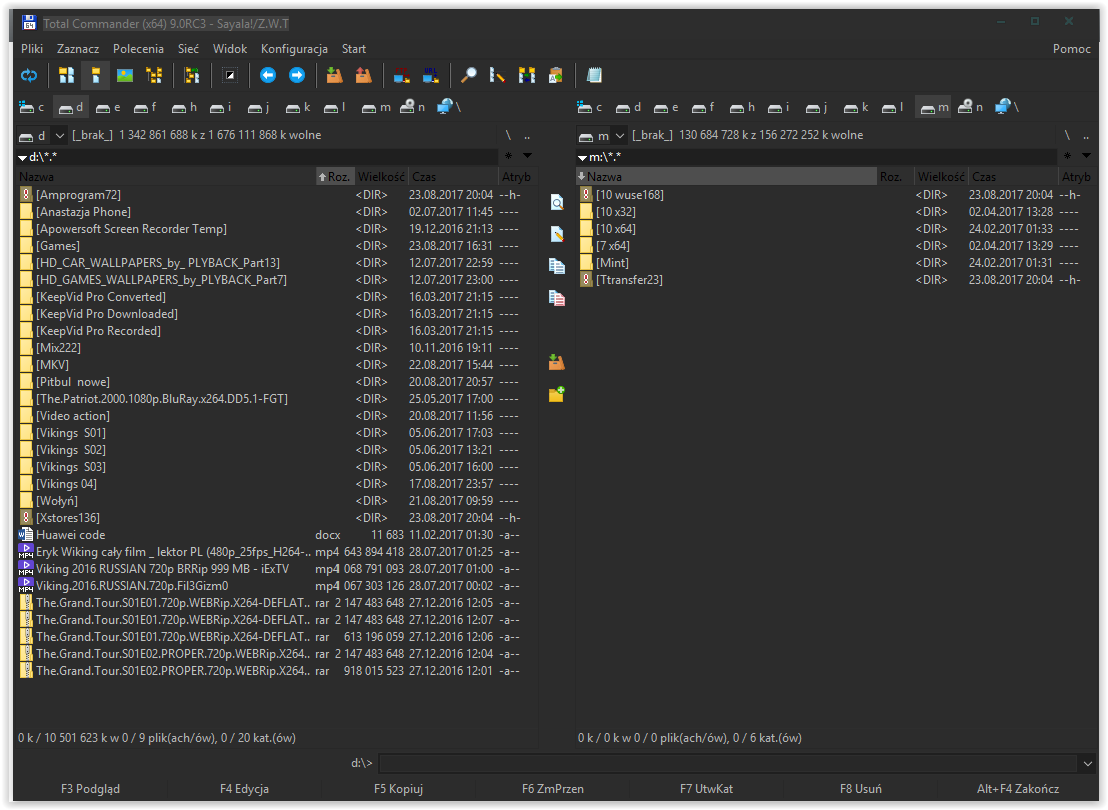
Task: Click the pack files toolbar icon
Action: click(334, 75)
